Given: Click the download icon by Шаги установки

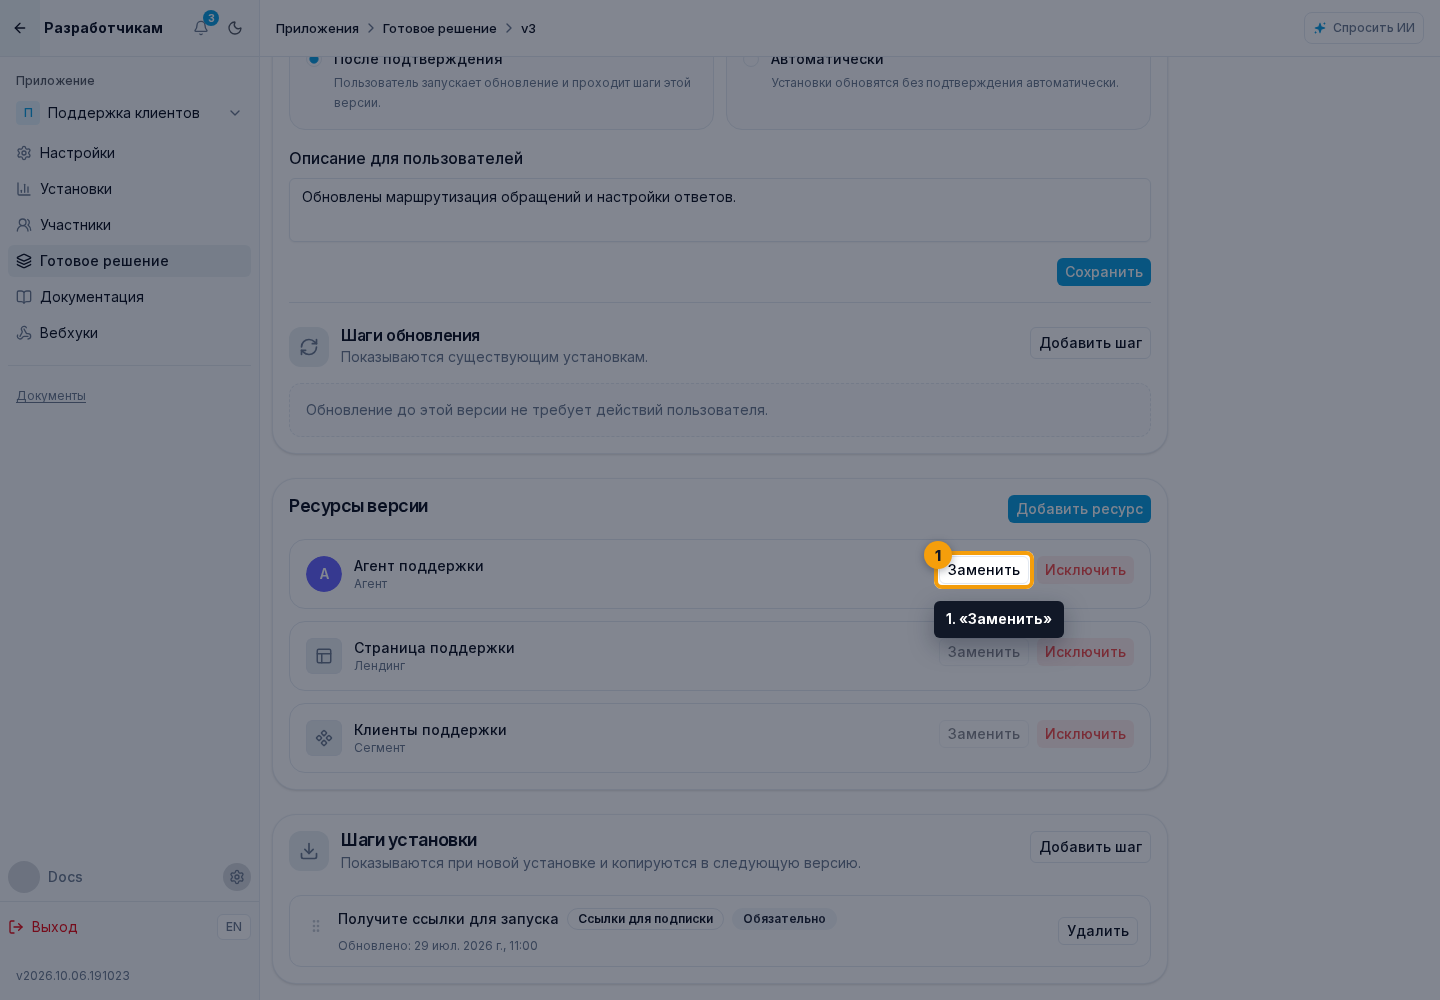Looking at the screenshot, I should (x=309, y=851).
